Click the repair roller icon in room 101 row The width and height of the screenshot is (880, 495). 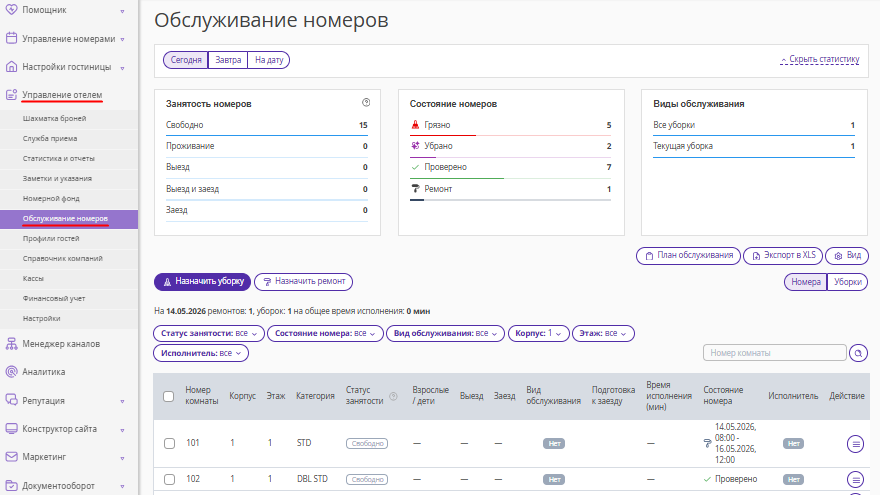(707, 443)
